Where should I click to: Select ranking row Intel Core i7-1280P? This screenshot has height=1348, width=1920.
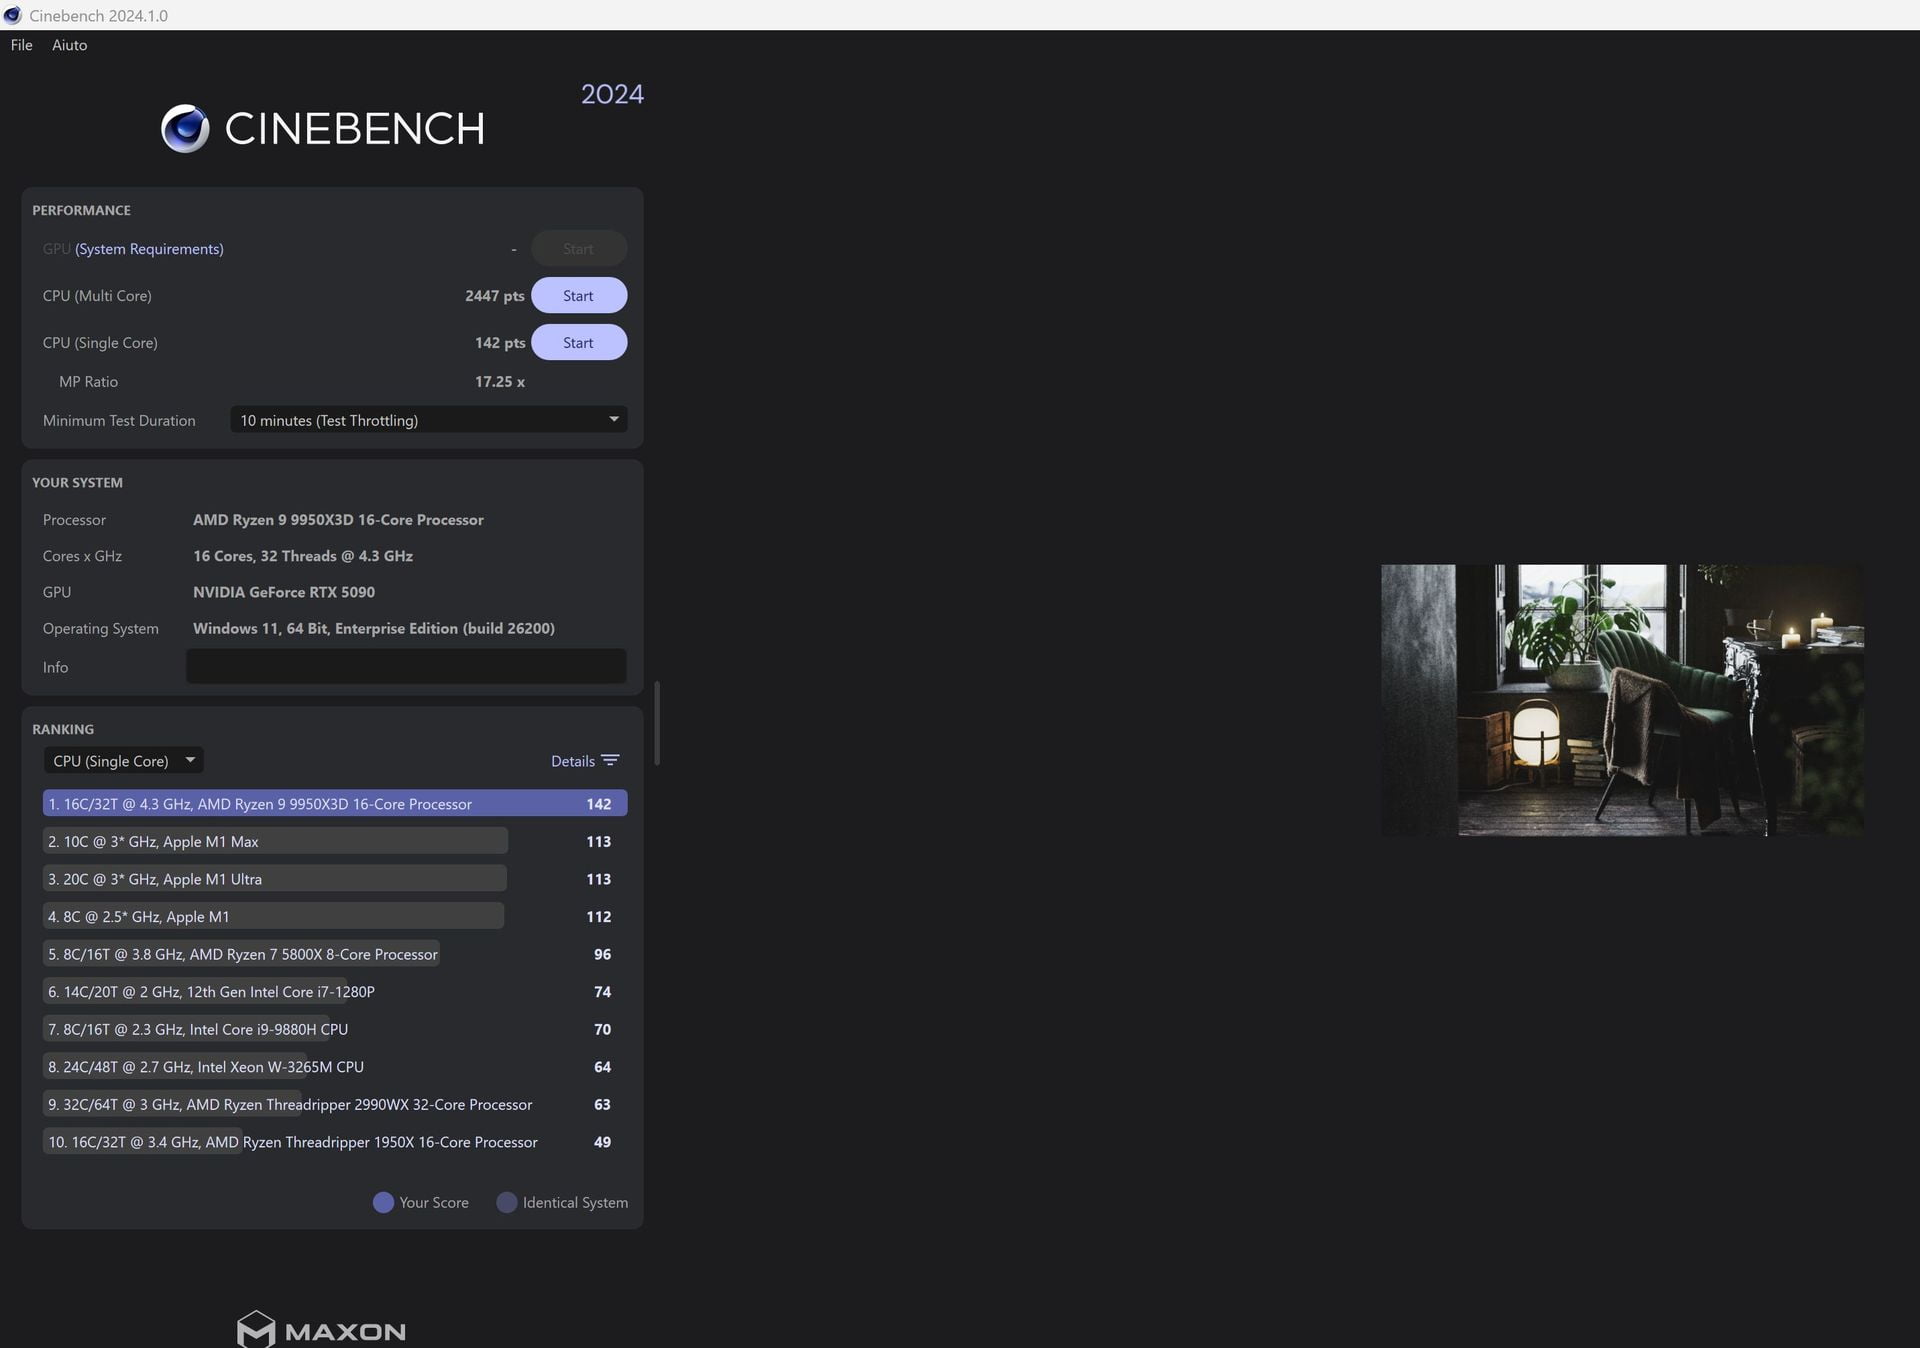coord(335,992)
